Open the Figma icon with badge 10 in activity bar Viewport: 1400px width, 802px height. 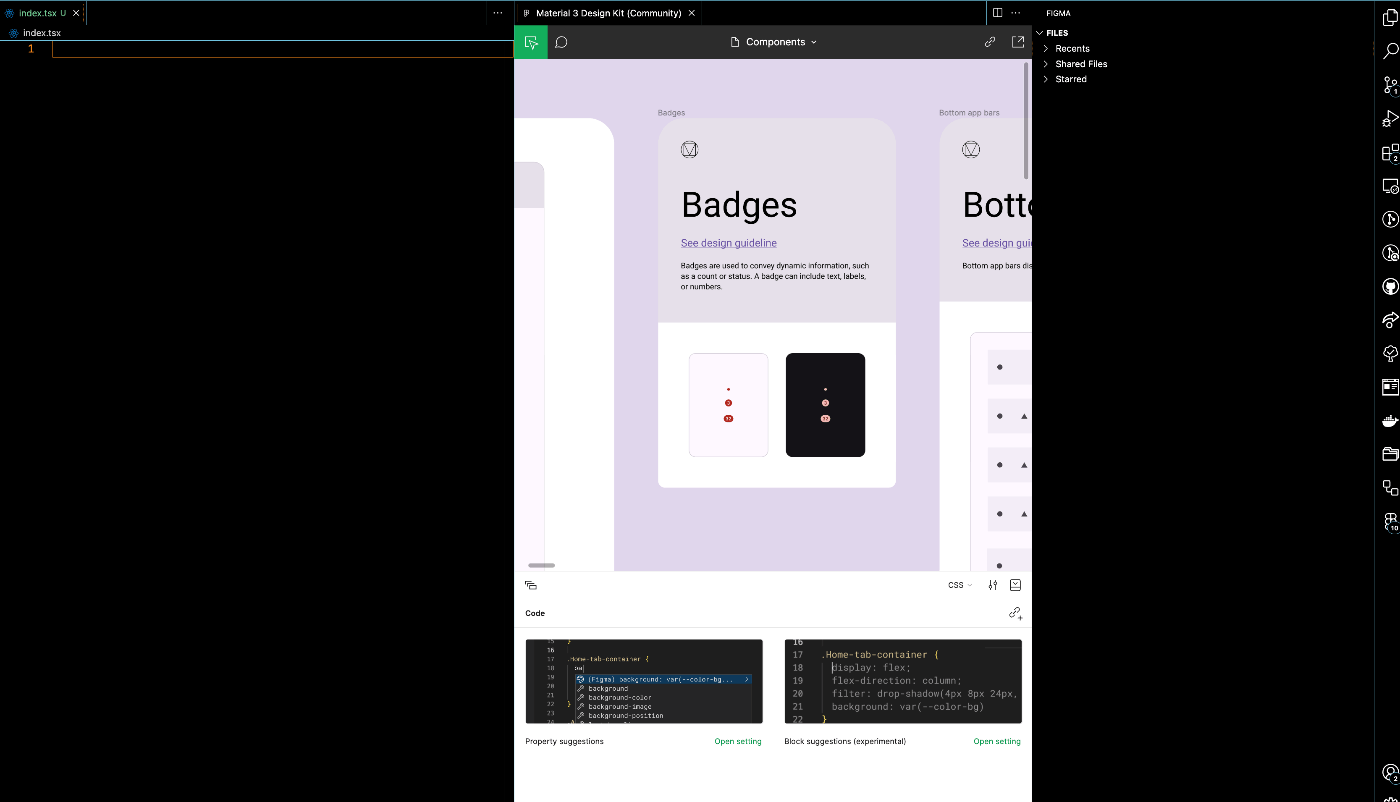pos(1390,521)
